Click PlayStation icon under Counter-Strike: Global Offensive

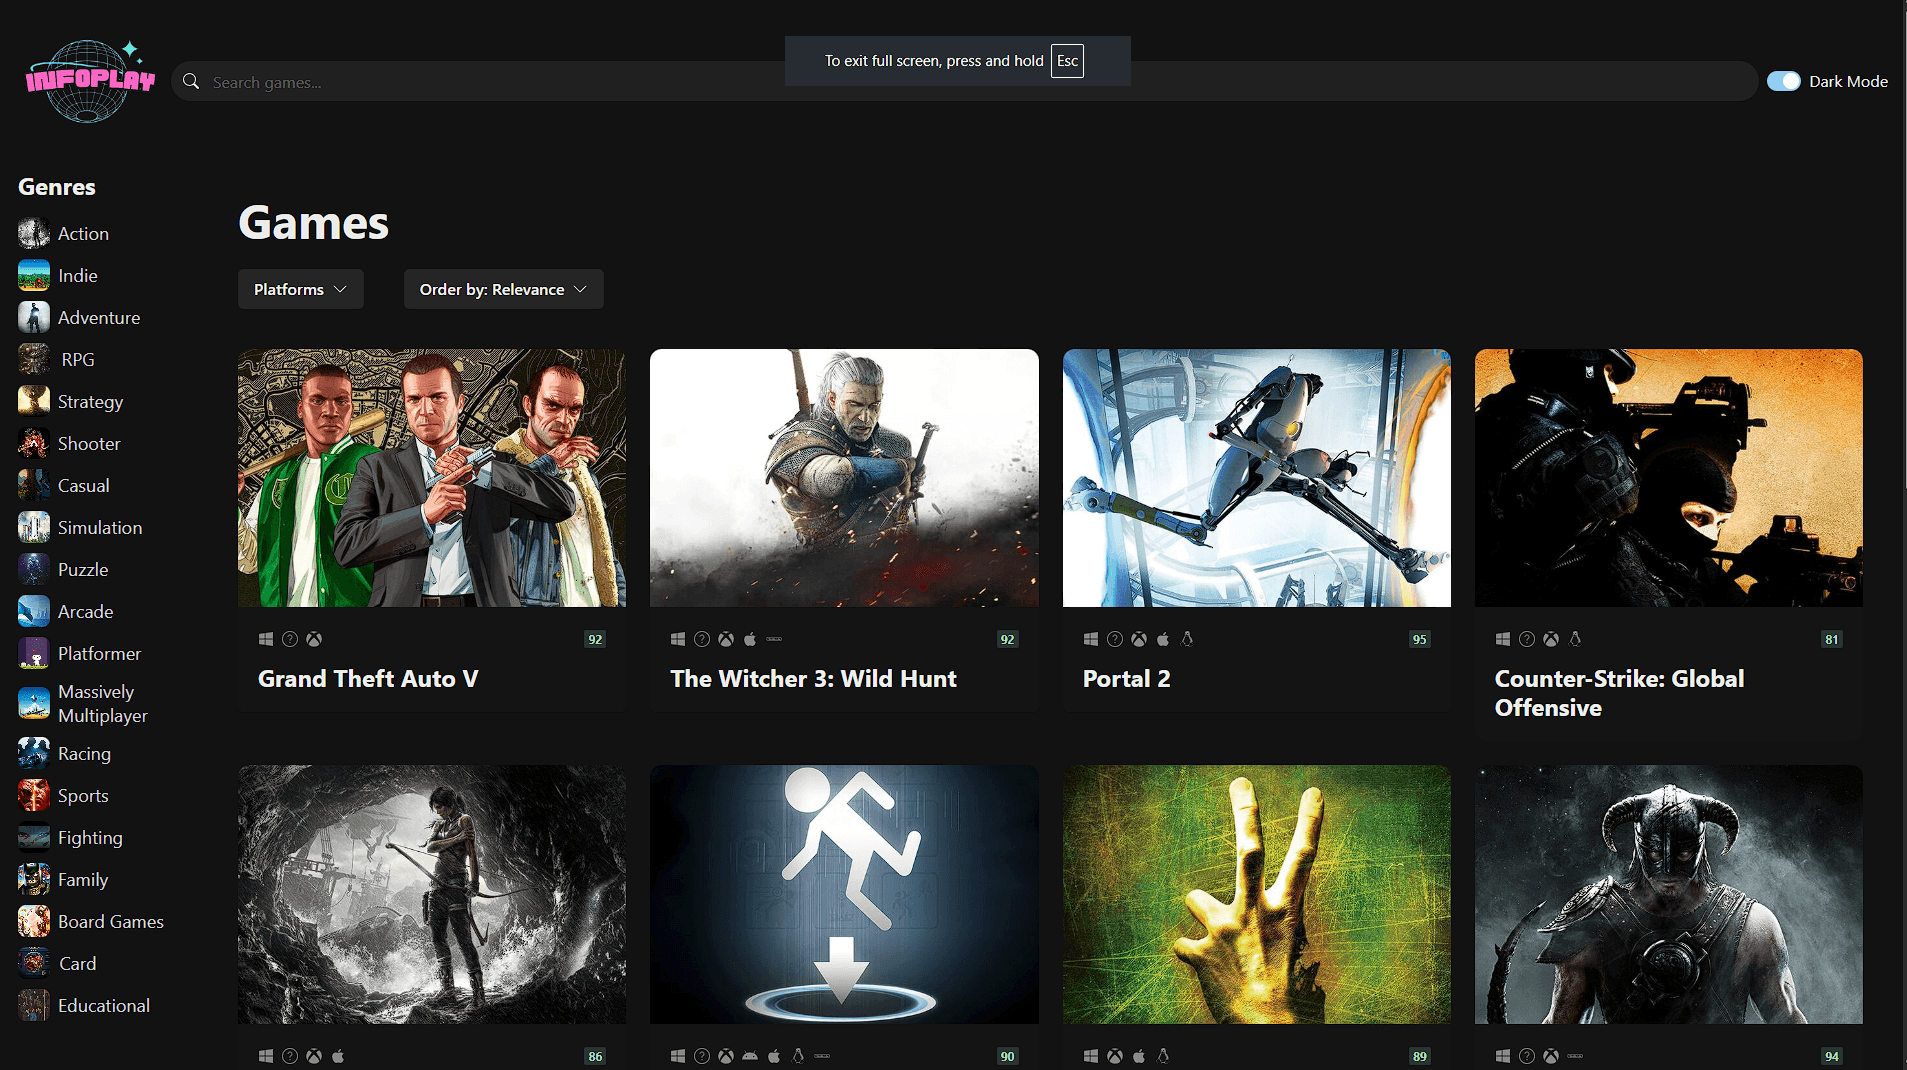1527,639
